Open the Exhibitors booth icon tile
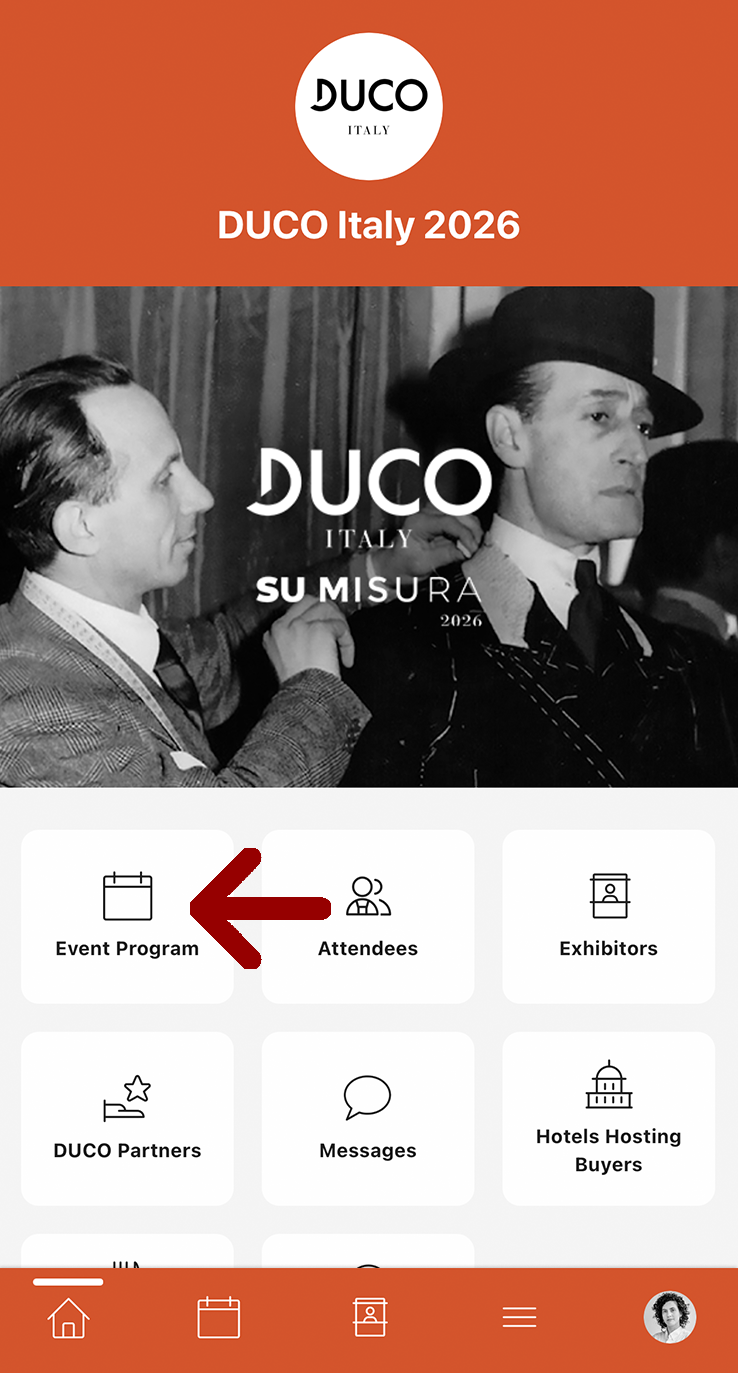 [608, 916]
